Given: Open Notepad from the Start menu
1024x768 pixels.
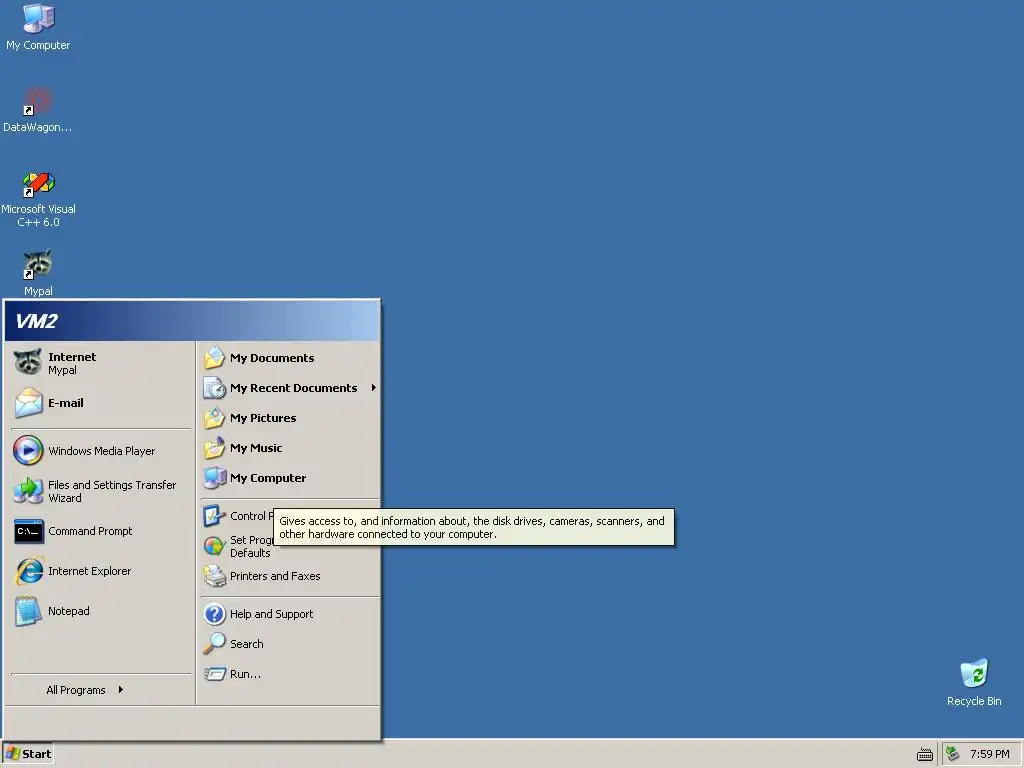Looking at the screenshot, I should click(x=101, y=611).
